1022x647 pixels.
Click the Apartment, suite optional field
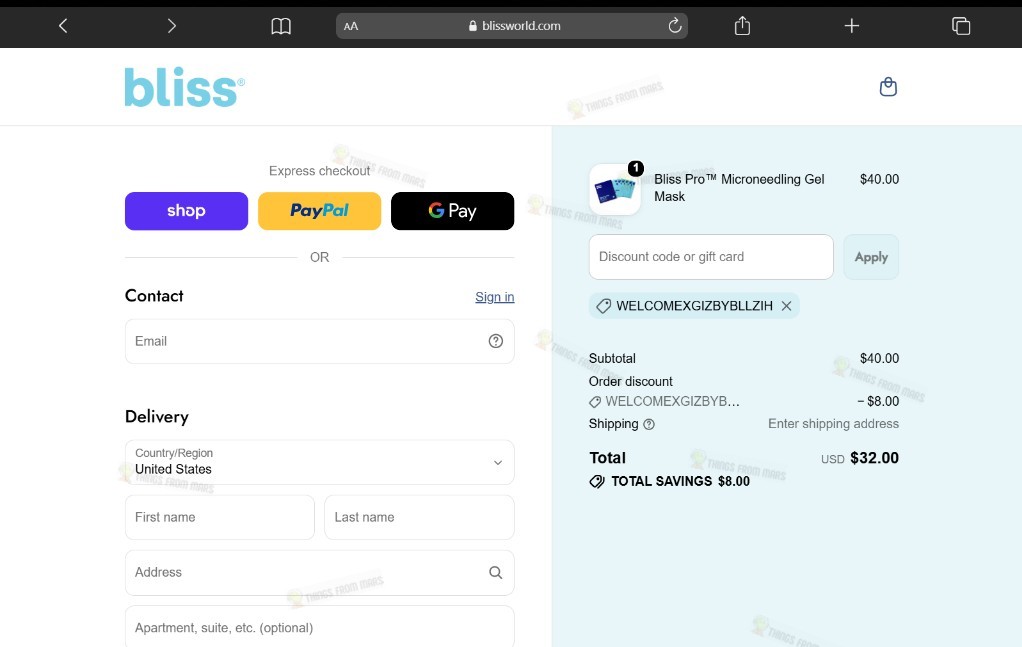tap(319, 627)
